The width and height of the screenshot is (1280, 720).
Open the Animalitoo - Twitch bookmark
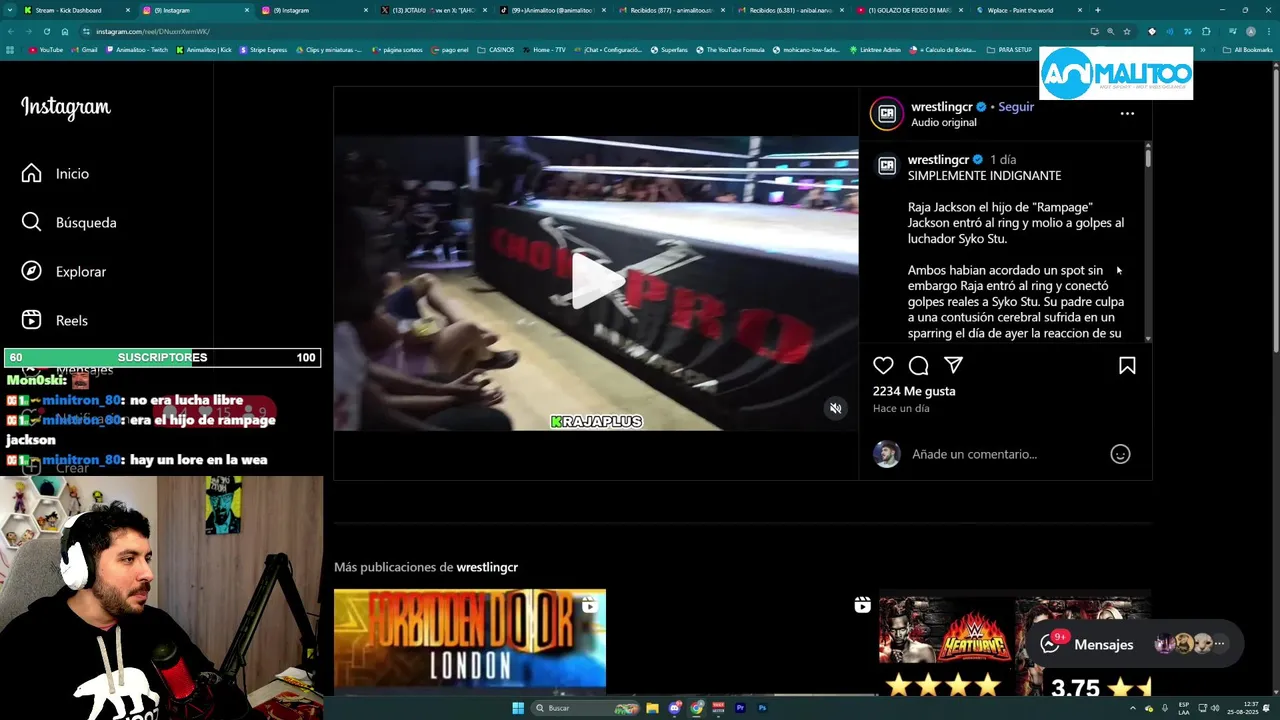coord(137,50)
